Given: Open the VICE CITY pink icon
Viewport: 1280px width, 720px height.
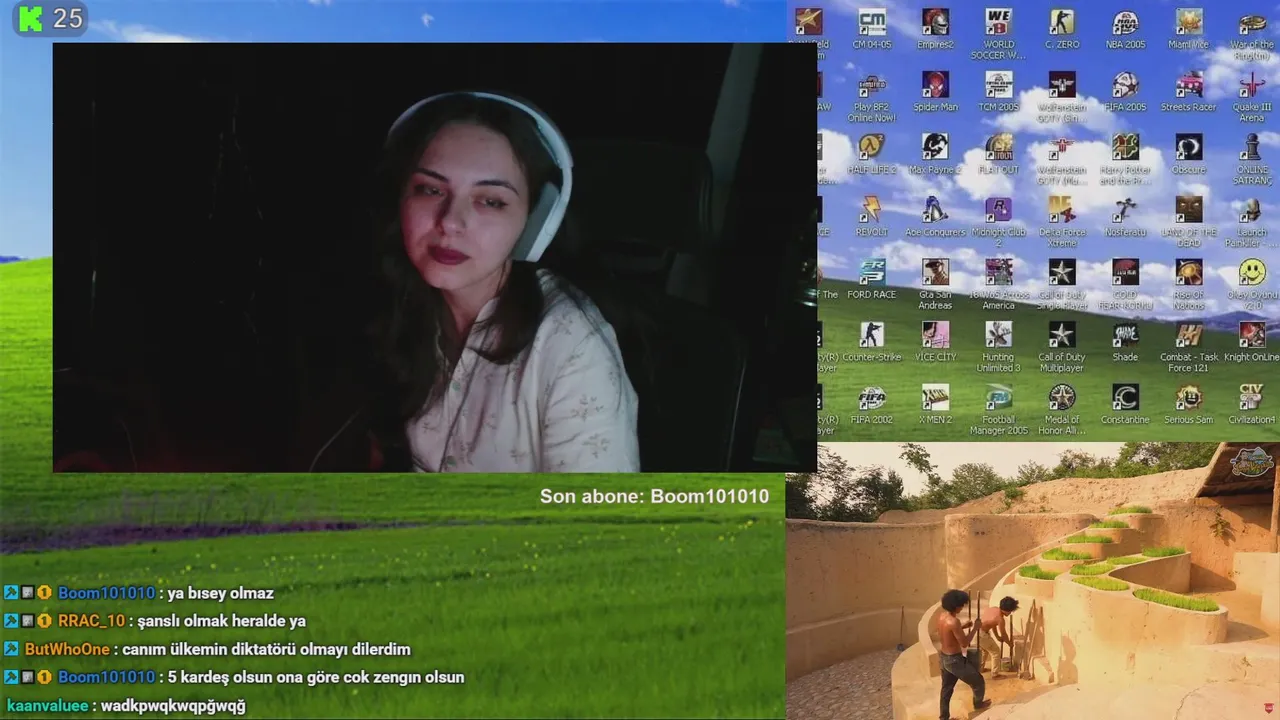Looking at the screenshot, I should 935,342.
